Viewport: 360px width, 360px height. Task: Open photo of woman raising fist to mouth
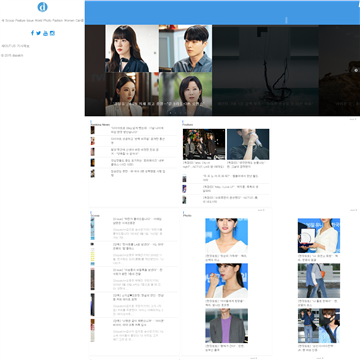click(x=226, y=281)
